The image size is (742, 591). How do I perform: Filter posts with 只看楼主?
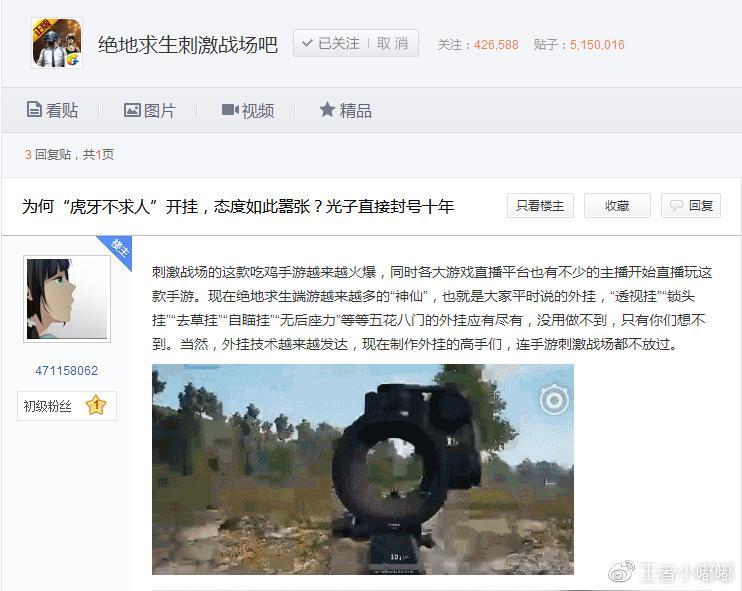540,206
